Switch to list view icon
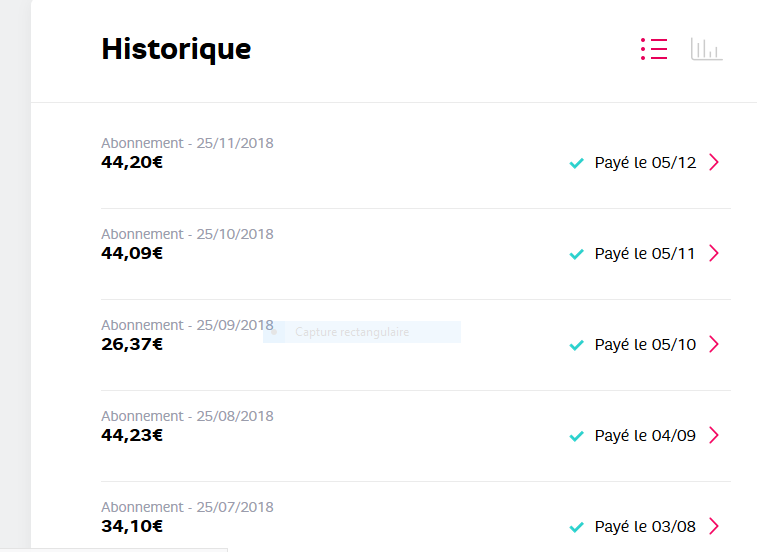 coord(654,49)
